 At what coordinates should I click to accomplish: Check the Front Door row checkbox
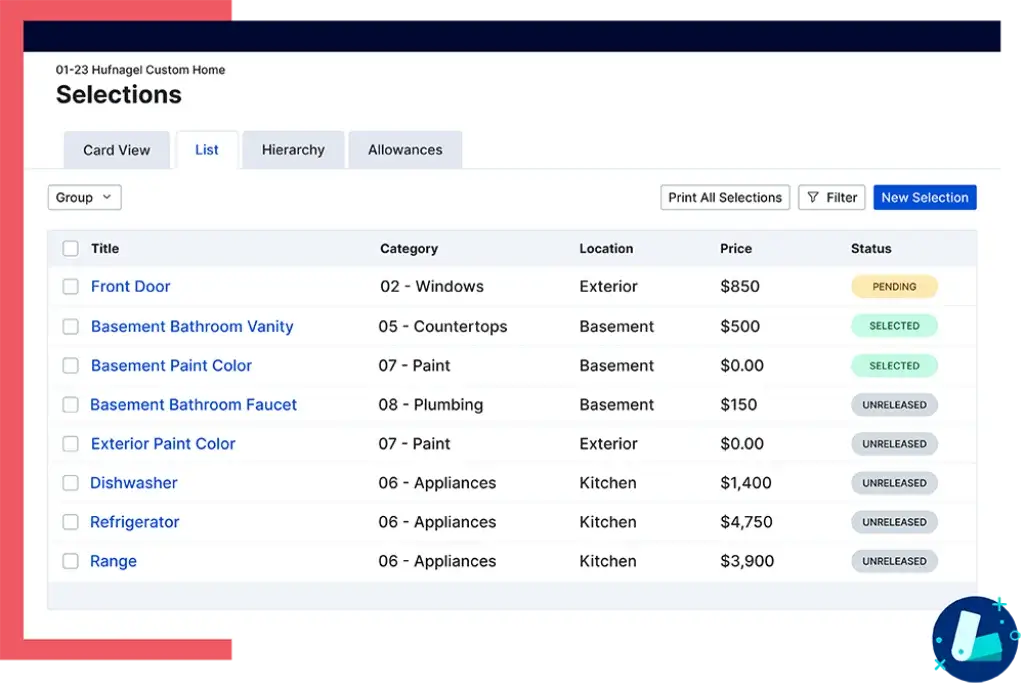(70, 286)
